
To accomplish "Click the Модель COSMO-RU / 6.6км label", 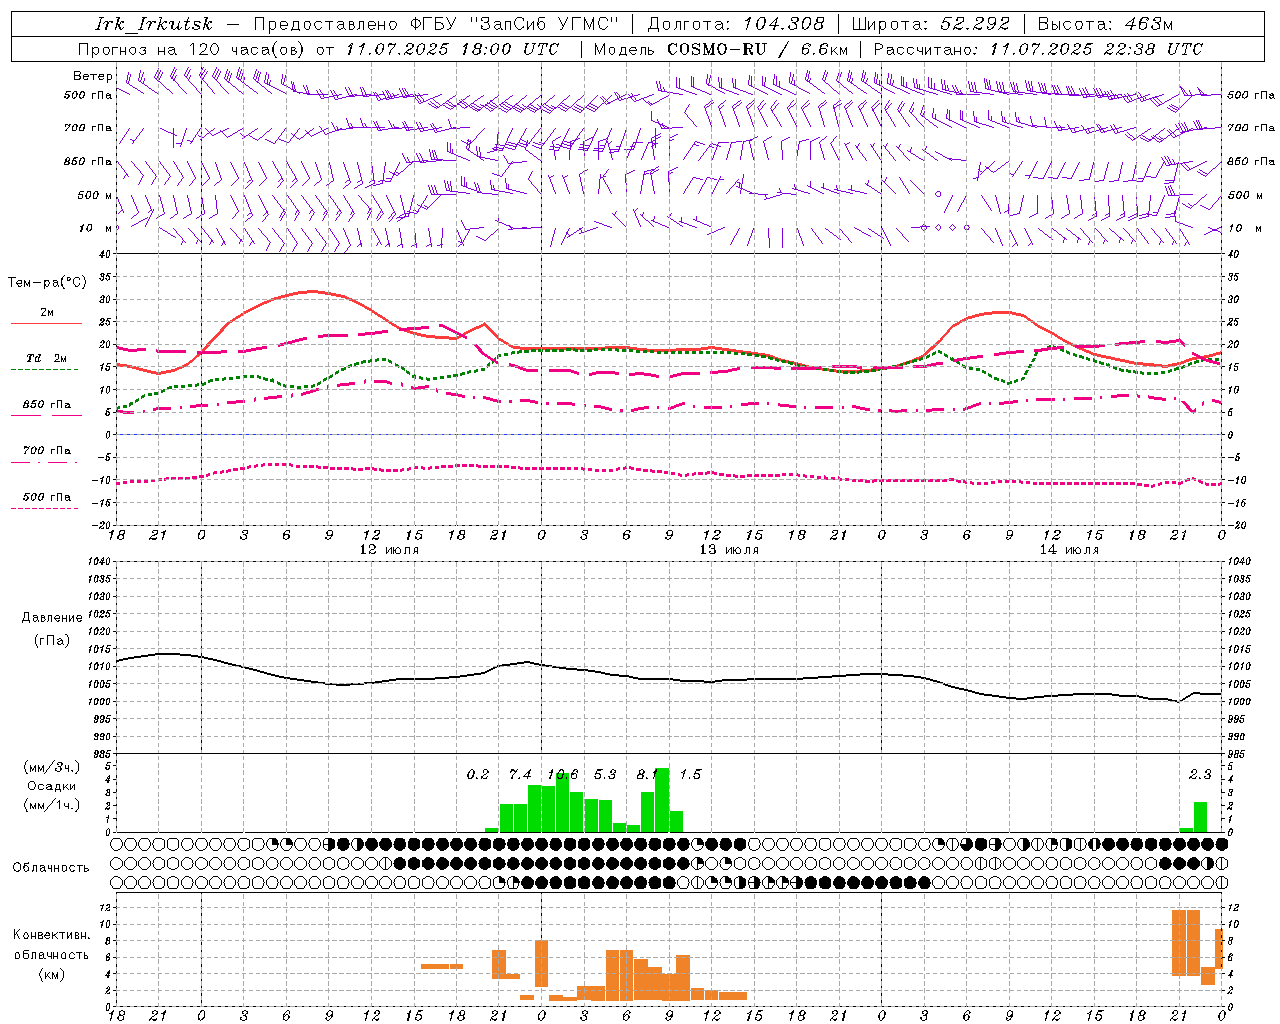I will [721, 49].
